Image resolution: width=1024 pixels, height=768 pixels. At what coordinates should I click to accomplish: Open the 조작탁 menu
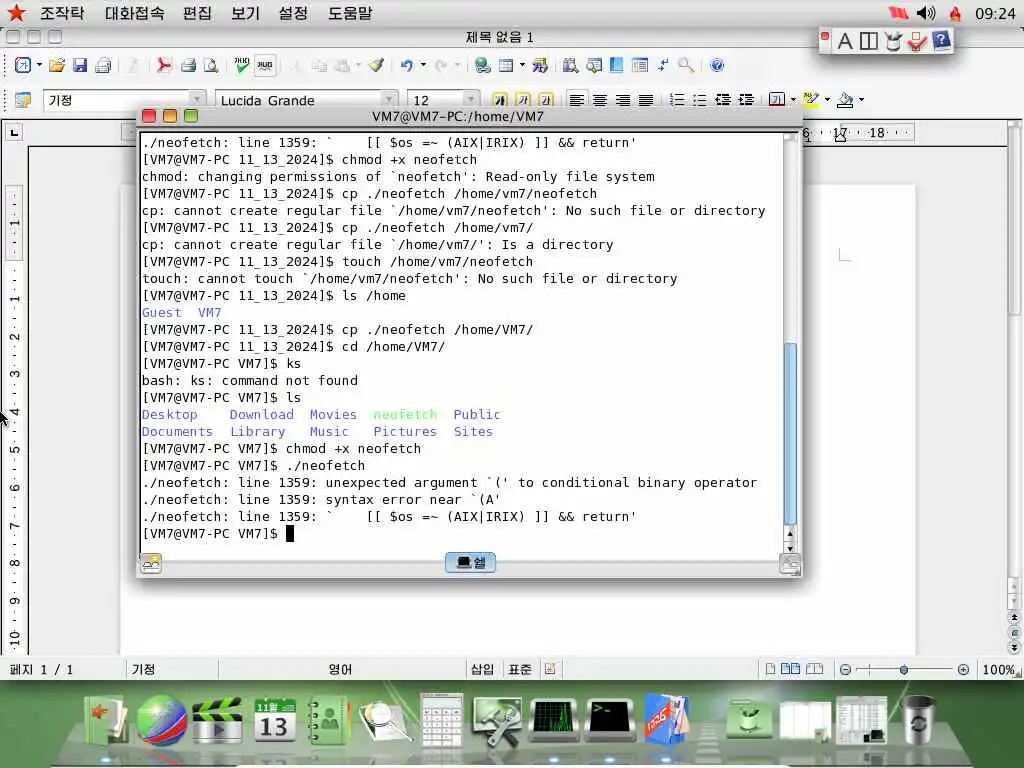click(x=62, y=13)
